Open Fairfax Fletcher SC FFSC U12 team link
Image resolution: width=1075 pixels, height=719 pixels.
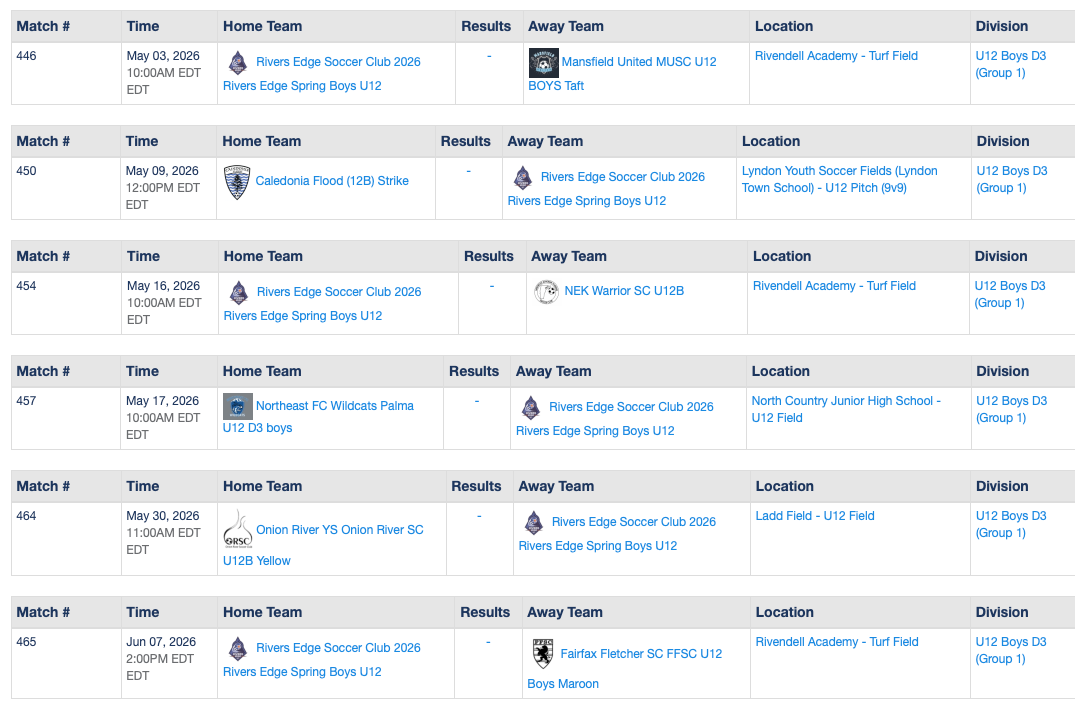point(640,654)
